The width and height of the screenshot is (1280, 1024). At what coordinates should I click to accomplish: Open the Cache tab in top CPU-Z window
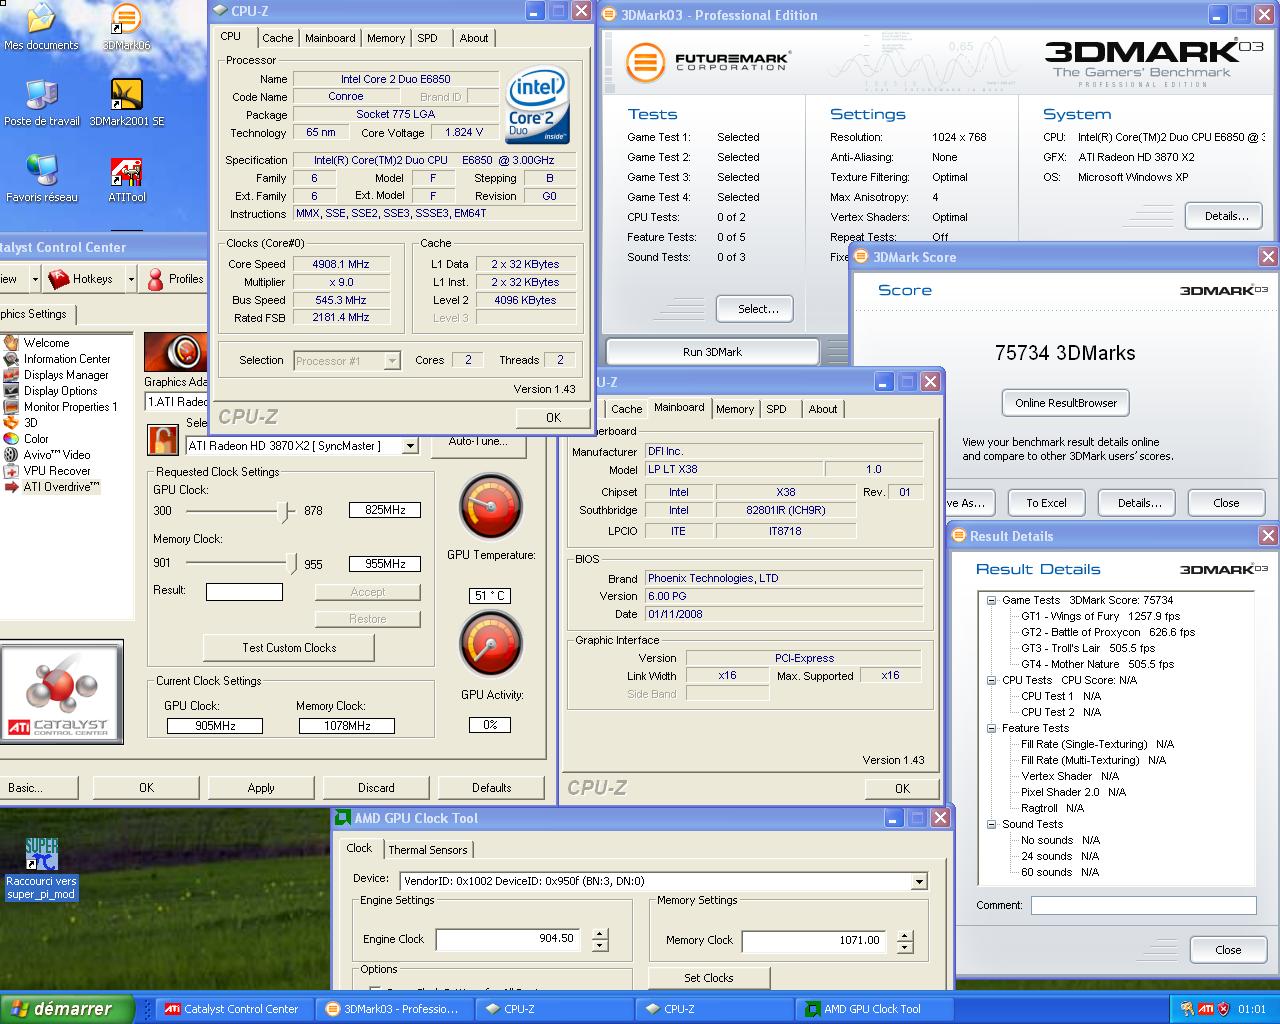click(277, 38)
